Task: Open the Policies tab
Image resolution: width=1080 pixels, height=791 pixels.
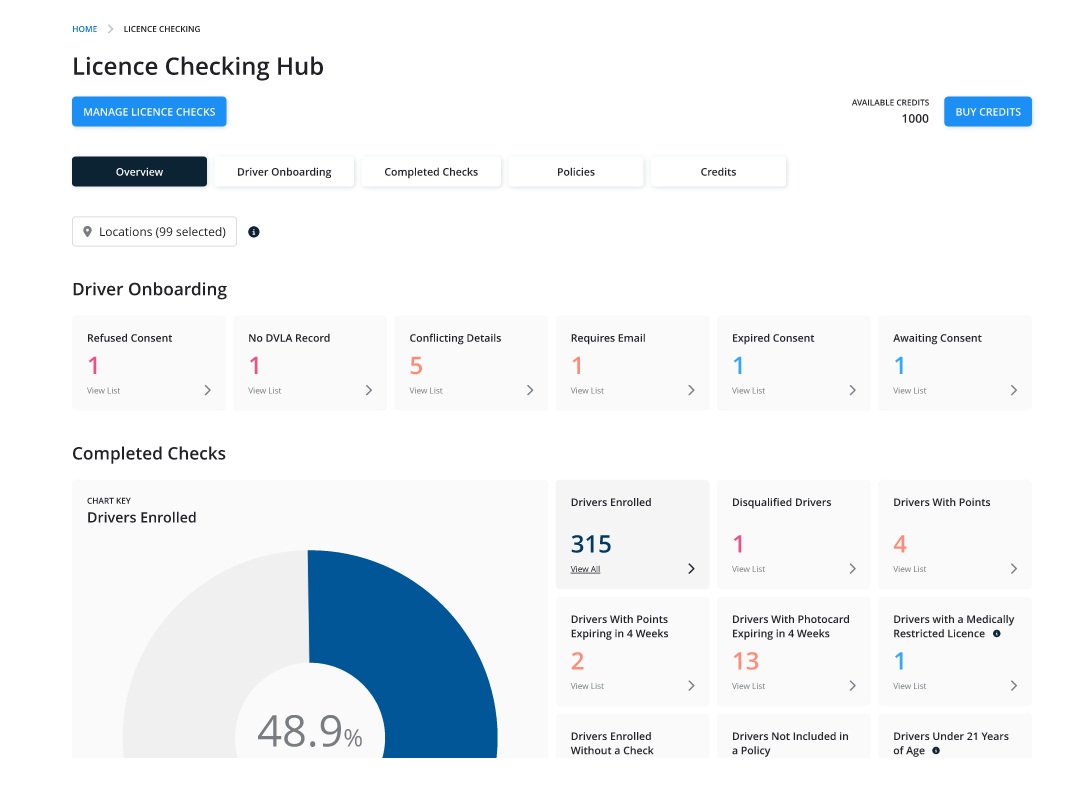Action: tap(576, 172)
